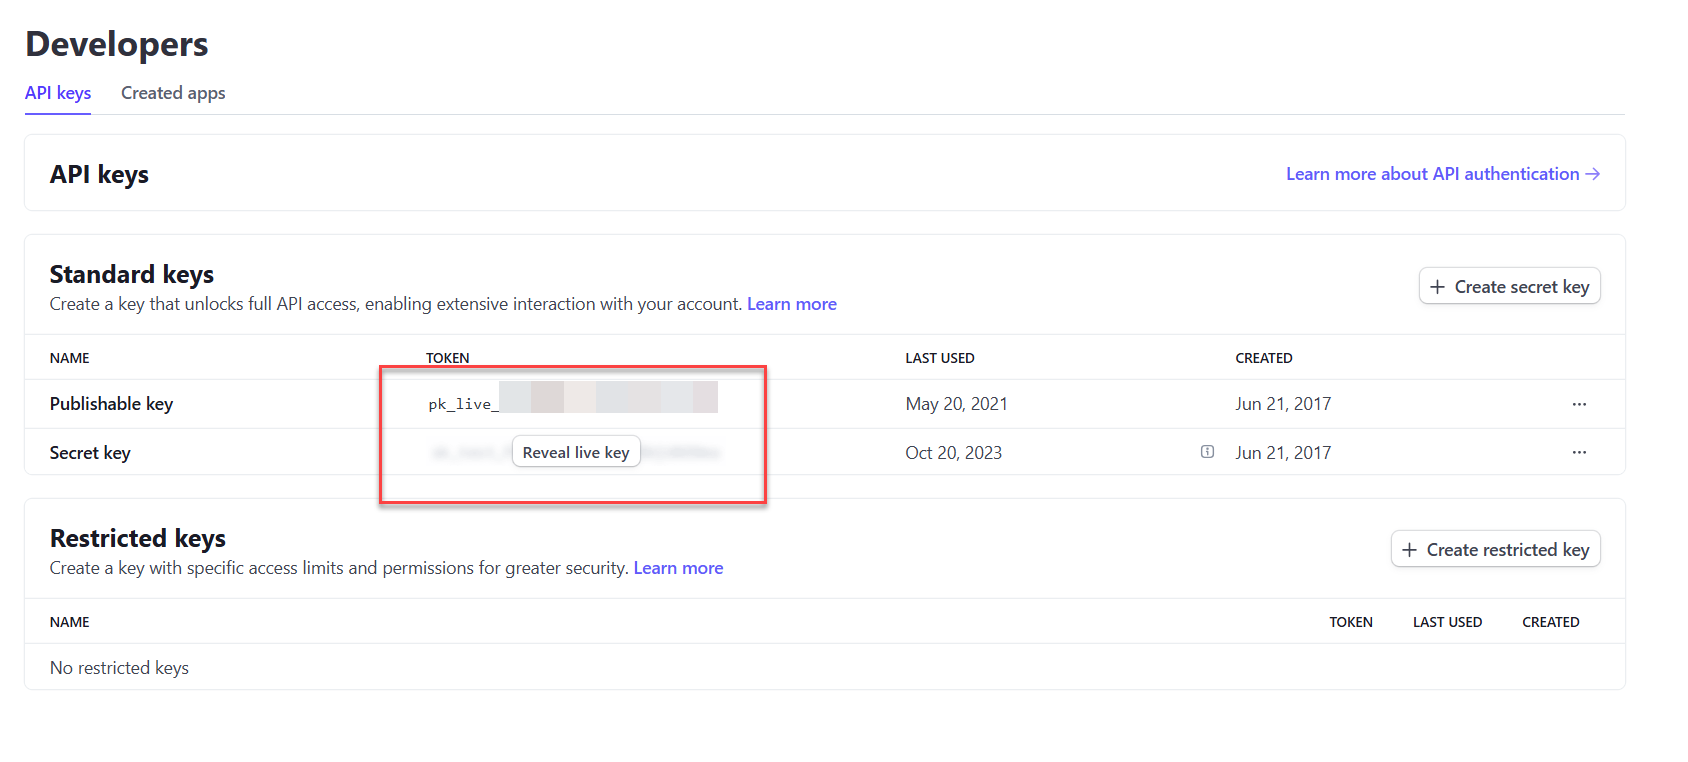The height and width of the screenshot is (762, 1688).
Task: Open more options for Secret key row
Action: pos(1579,452)
